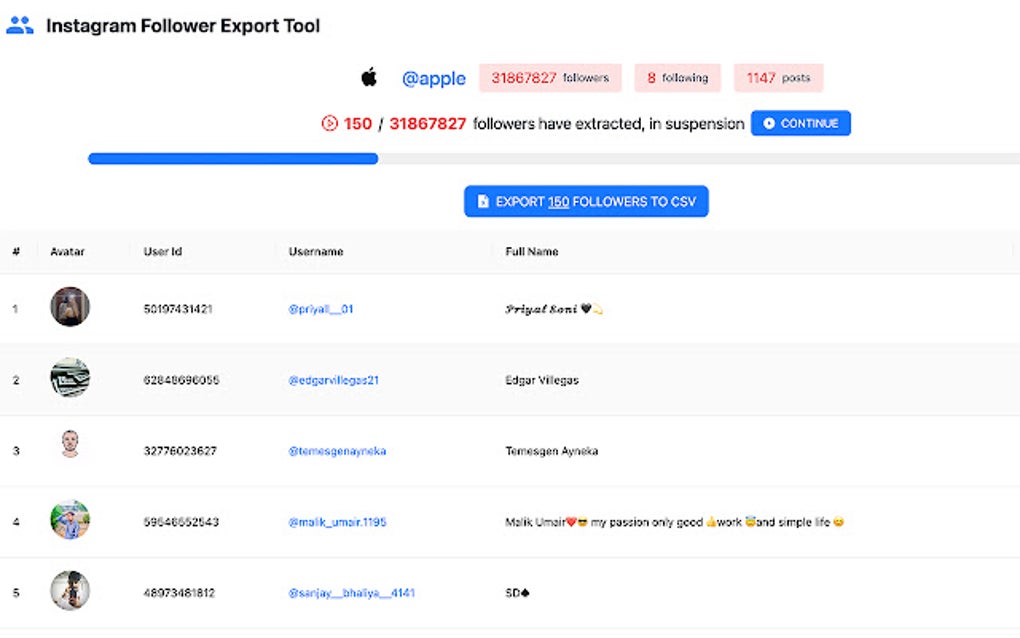Click the Avatar column header
The image size is (1020, 638).
click(x=68, y=252)
